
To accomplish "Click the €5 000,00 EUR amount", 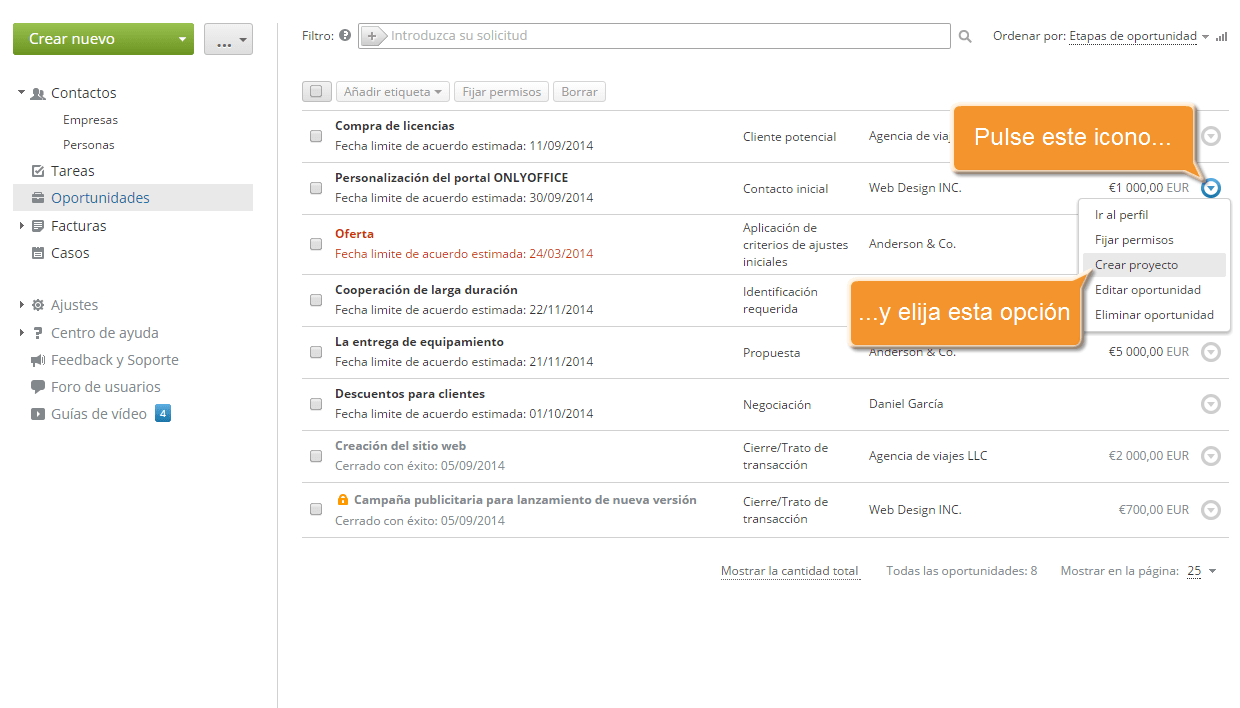I will [x=1149, y=352].
